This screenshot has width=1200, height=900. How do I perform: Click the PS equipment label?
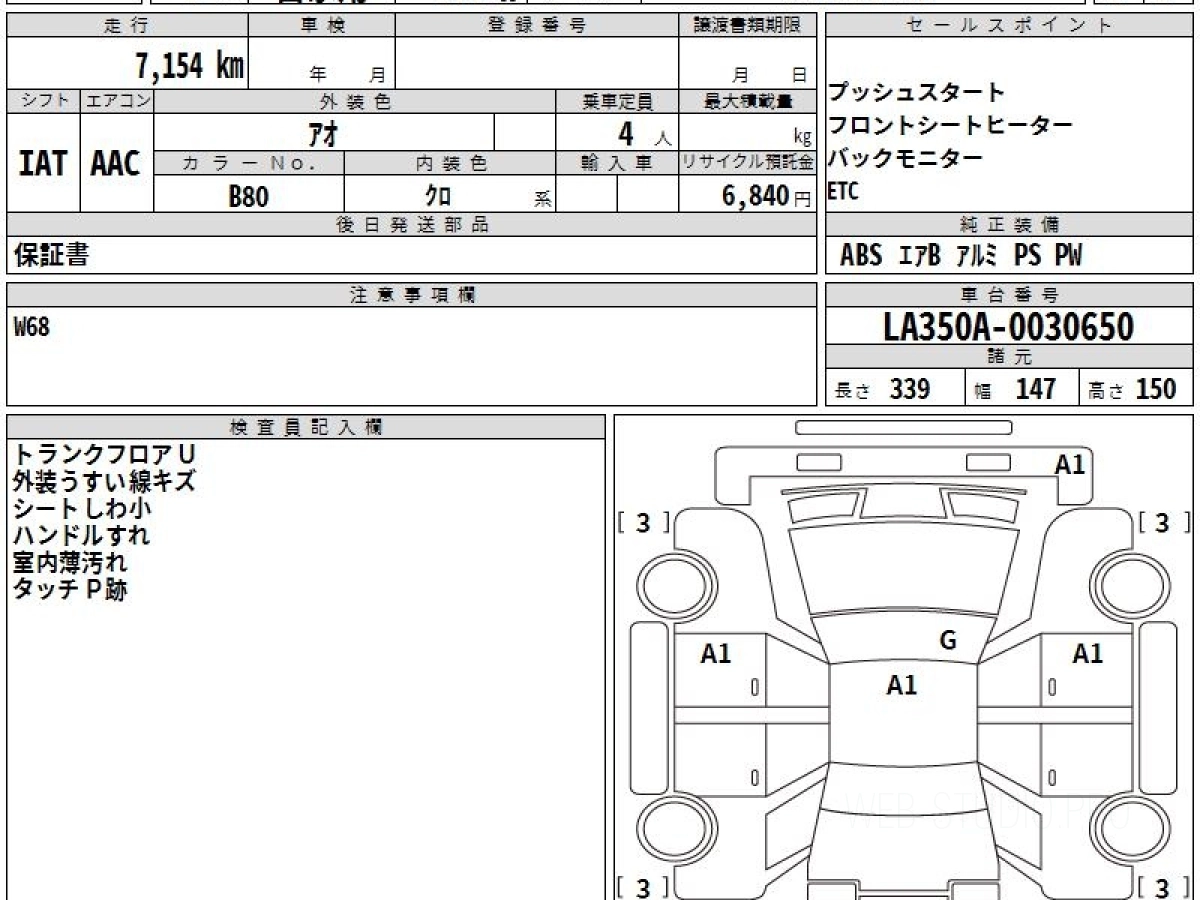tap(1027, 256)
